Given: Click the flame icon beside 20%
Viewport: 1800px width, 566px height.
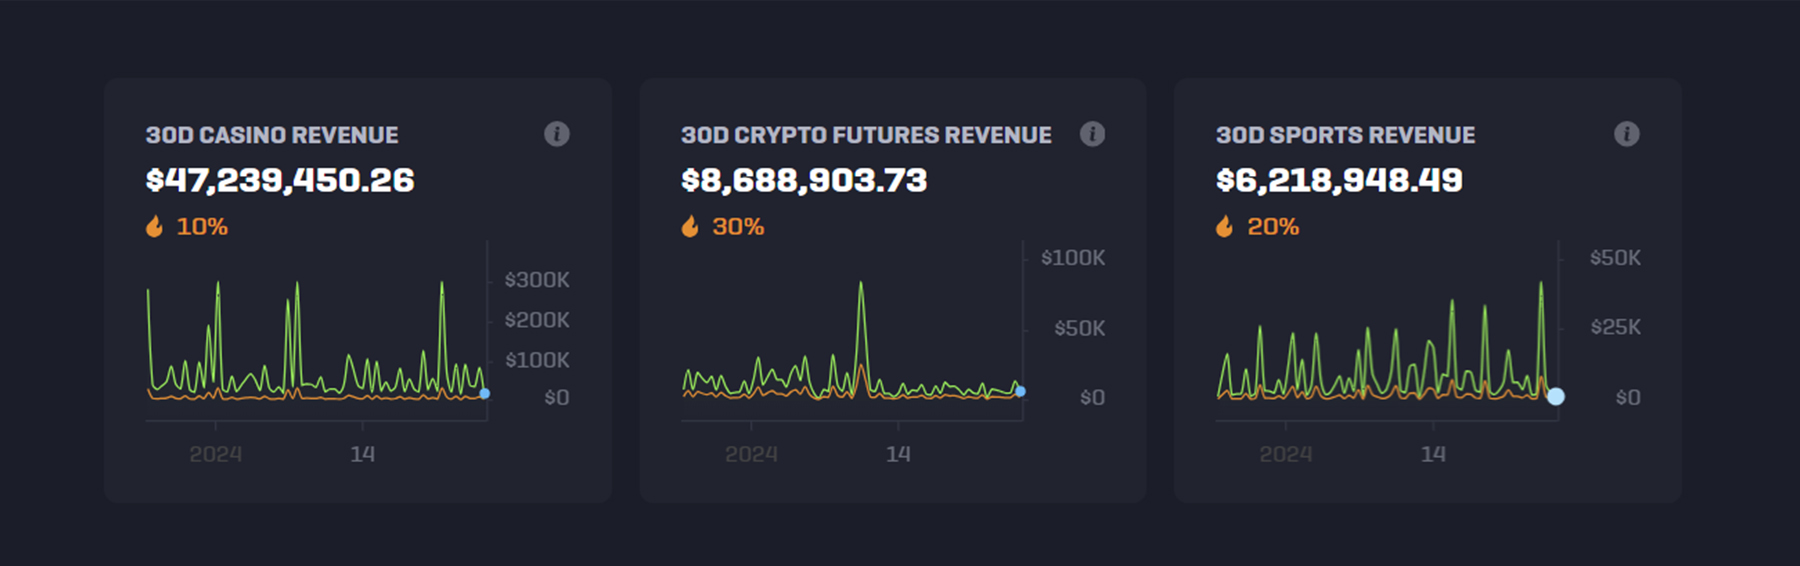Looking at the screenshot, I should [1225, 227].
